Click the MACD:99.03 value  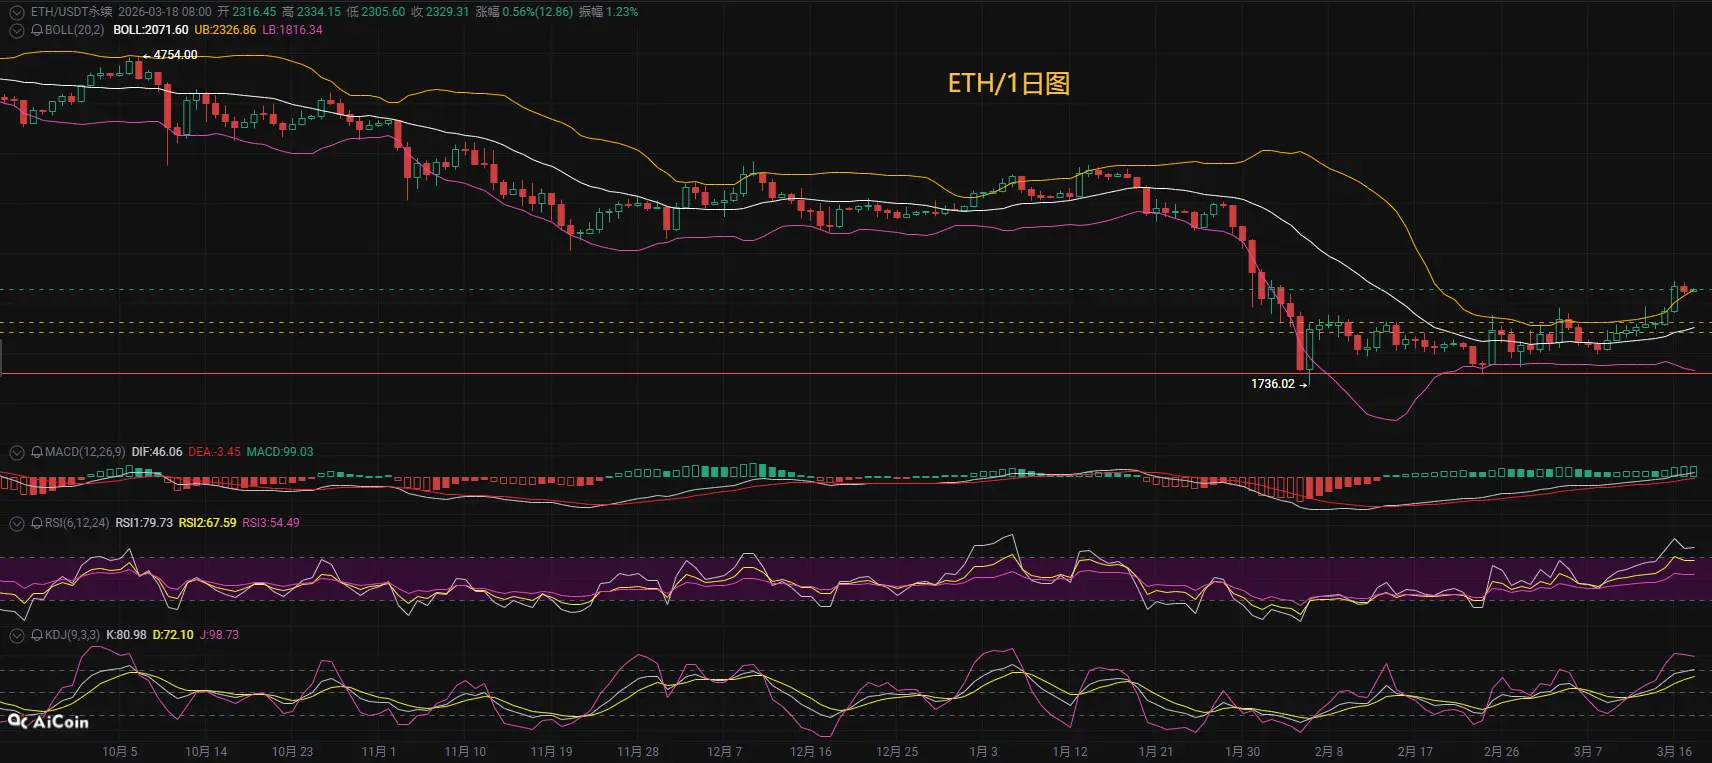point(280,452)
